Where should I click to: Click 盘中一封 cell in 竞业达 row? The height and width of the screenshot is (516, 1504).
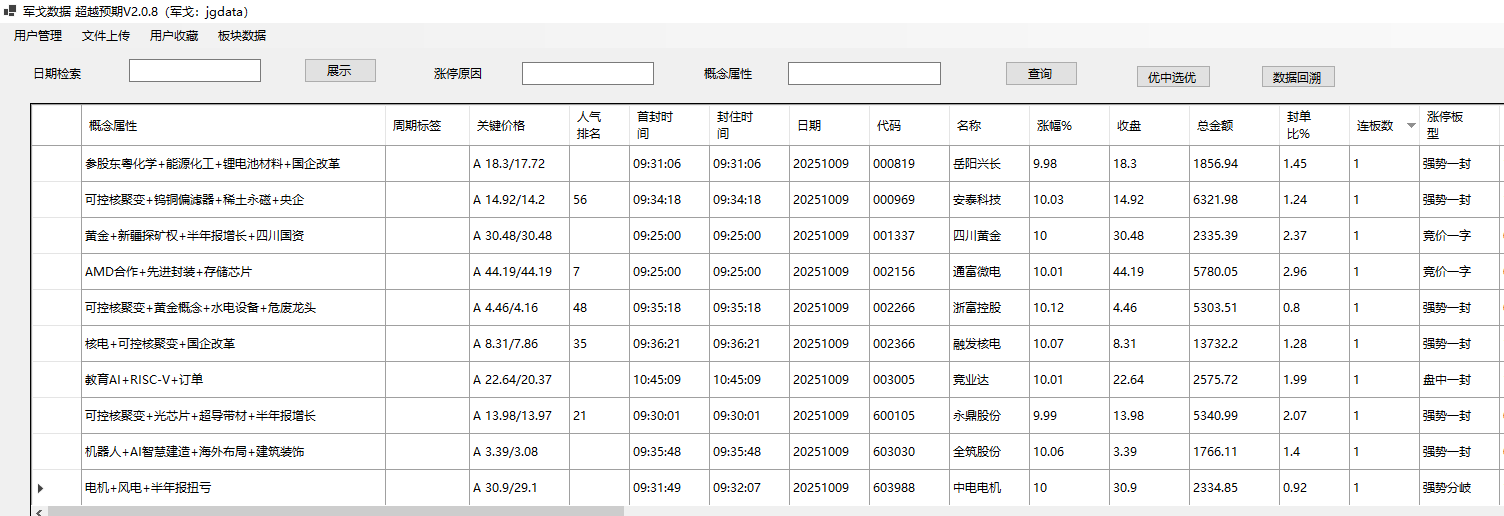[1460, 380]
